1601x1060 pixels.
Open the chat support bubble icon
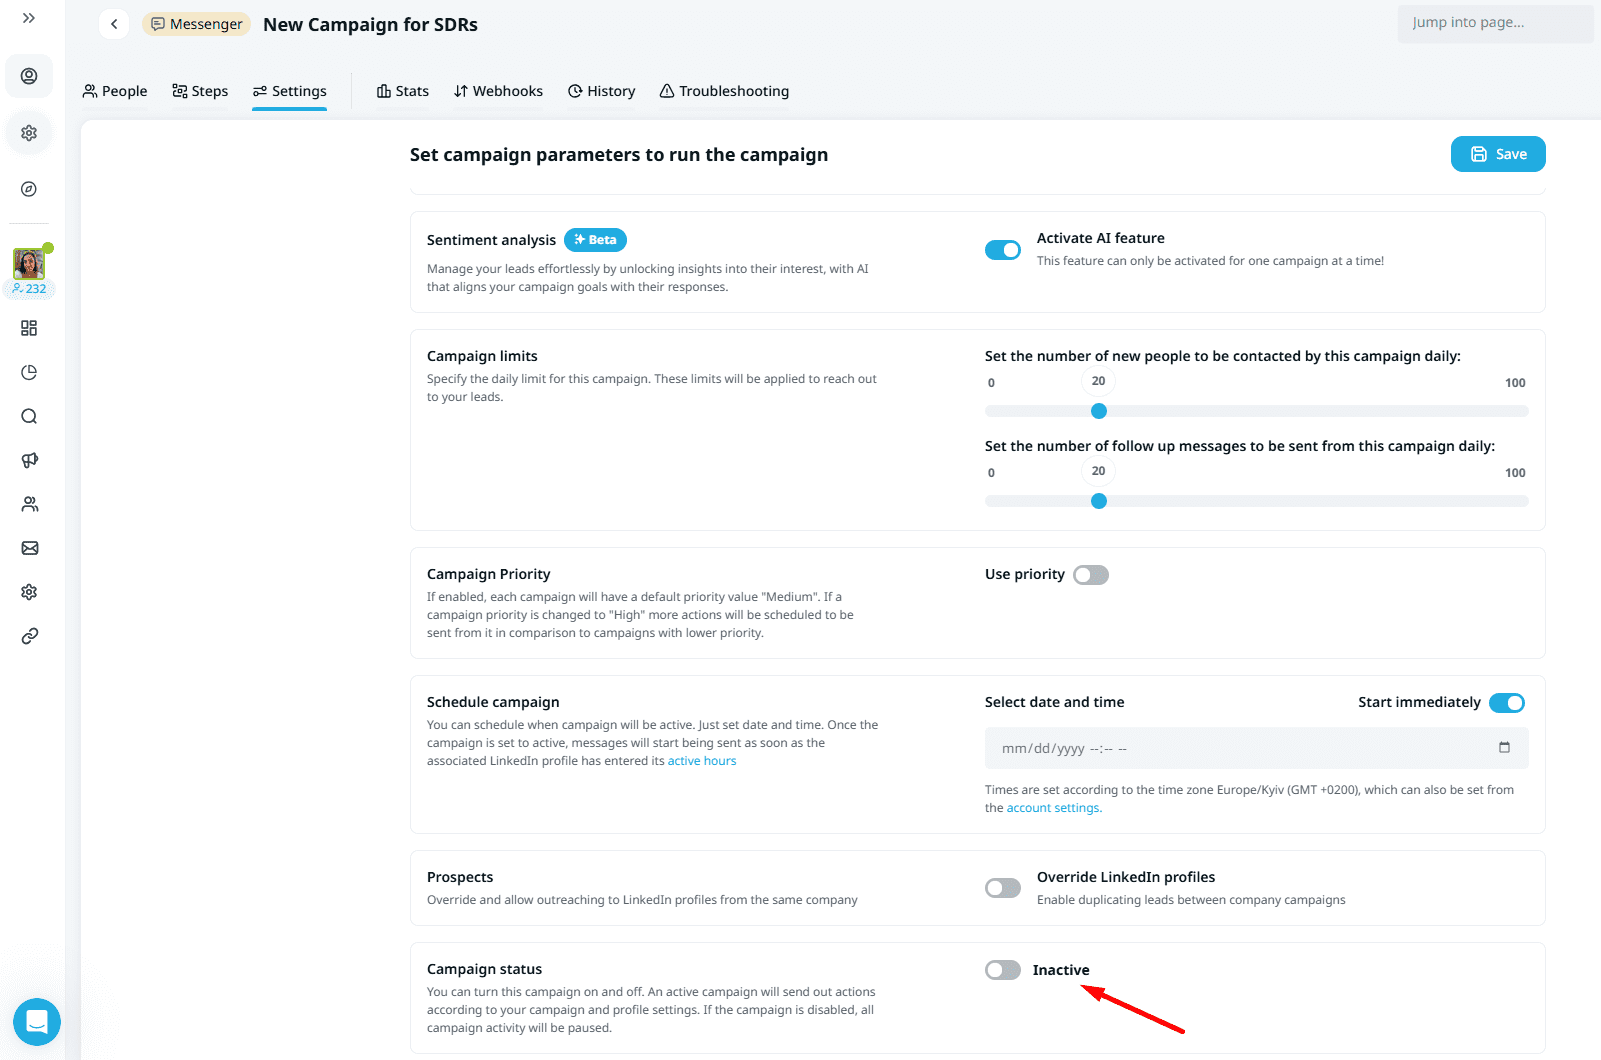tap(37, 1022)
